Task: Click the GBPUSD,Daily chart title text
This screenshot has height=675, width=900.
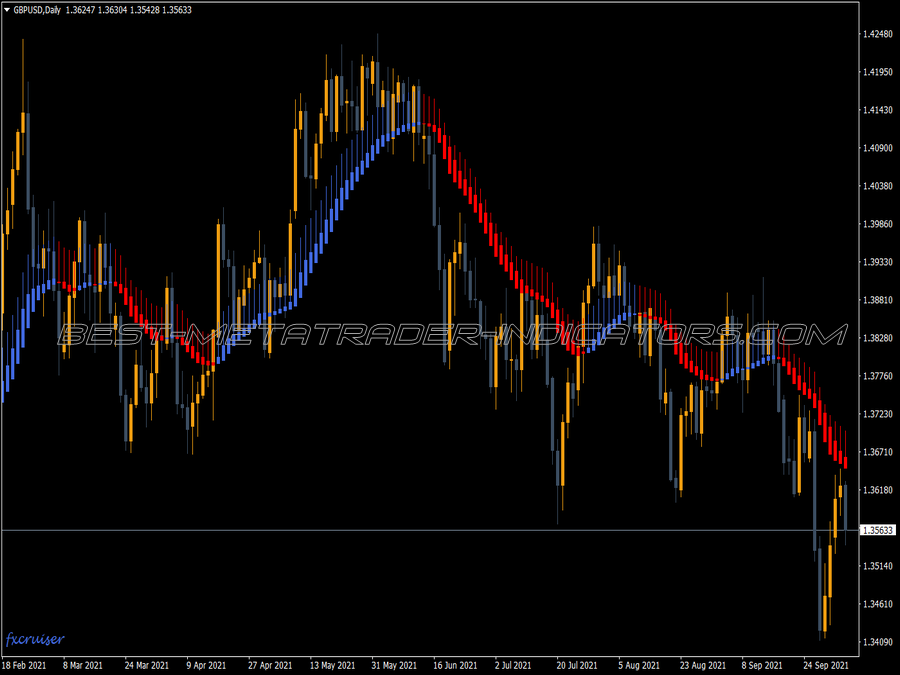Action: pyautogui.click(x=37, y=10)
